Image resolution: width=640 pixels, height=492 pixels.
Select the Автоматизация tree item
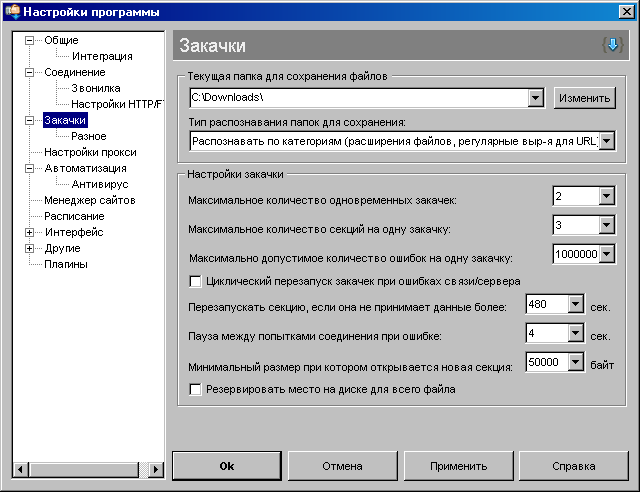point(86,168)
